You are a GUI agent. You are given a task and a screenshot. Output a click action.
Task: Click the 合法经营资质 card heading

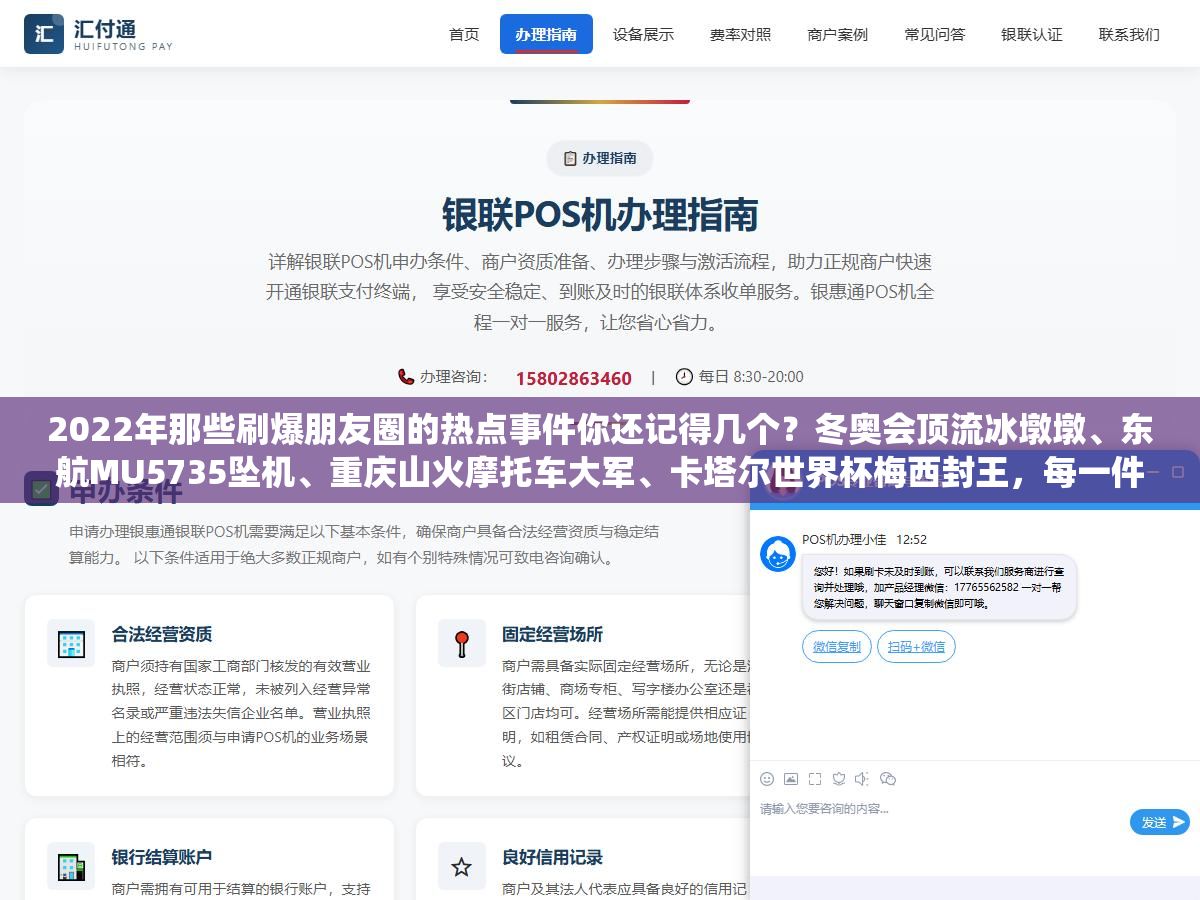pyautogui.click(x=162, y=634)
